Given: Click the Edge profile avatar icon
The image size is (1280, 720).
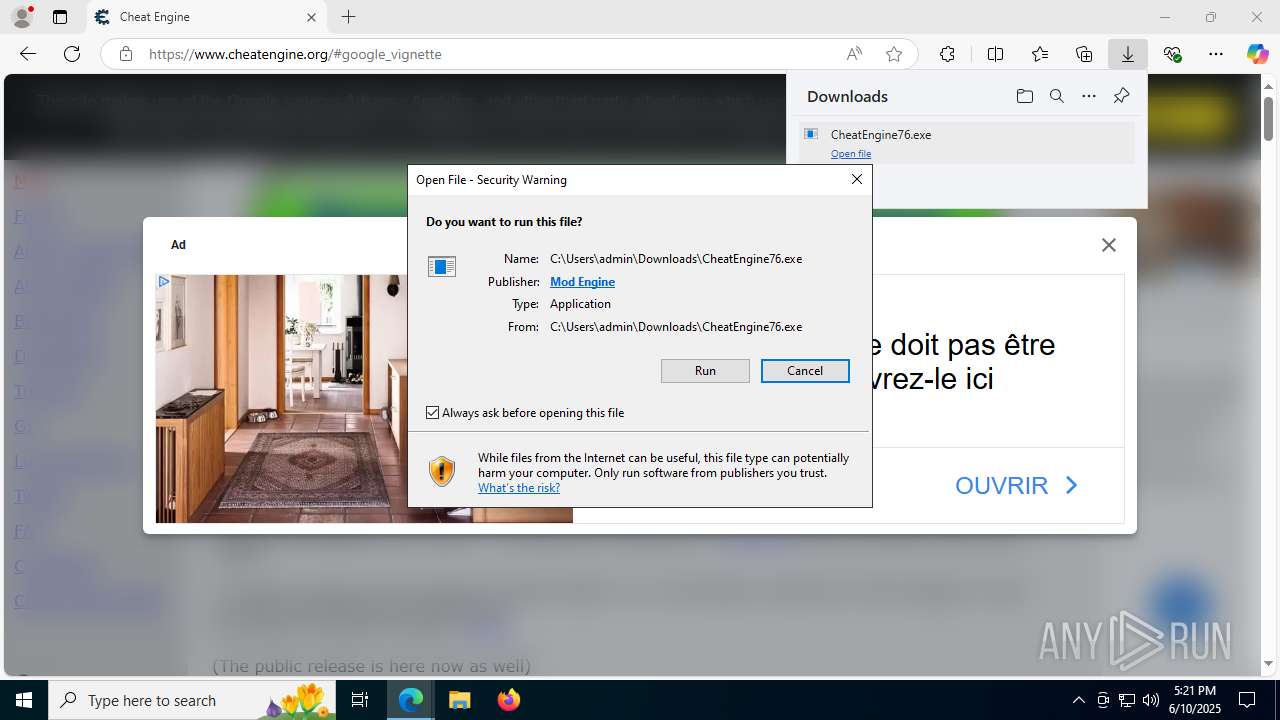Looking at the screenshot, I should 22,17.
